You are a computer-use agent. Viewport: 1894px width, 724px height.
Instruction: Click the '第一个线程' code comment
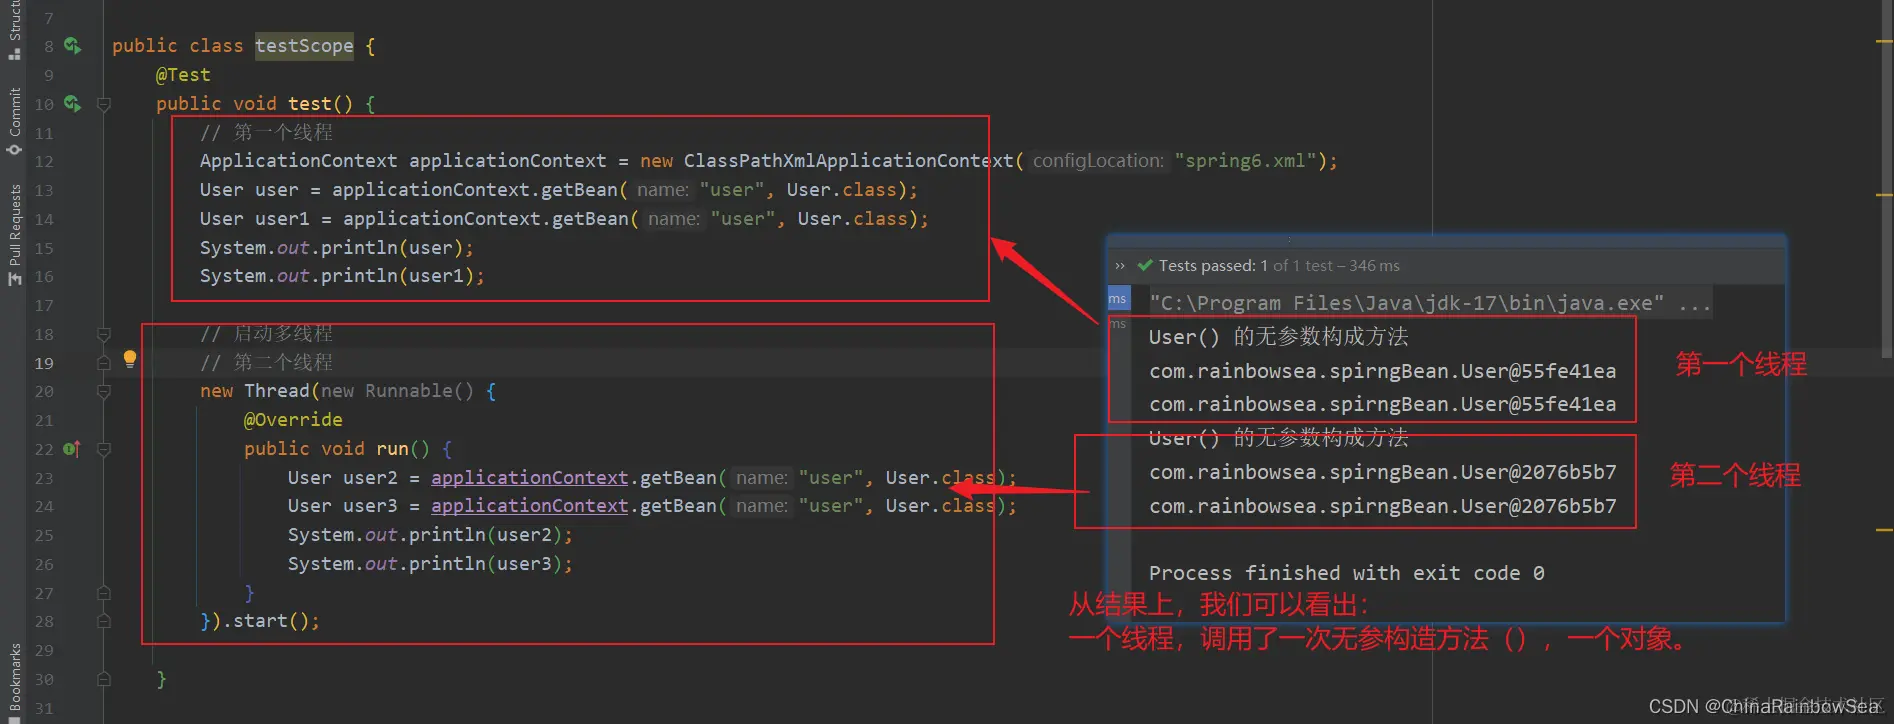[x=266, y=132]
